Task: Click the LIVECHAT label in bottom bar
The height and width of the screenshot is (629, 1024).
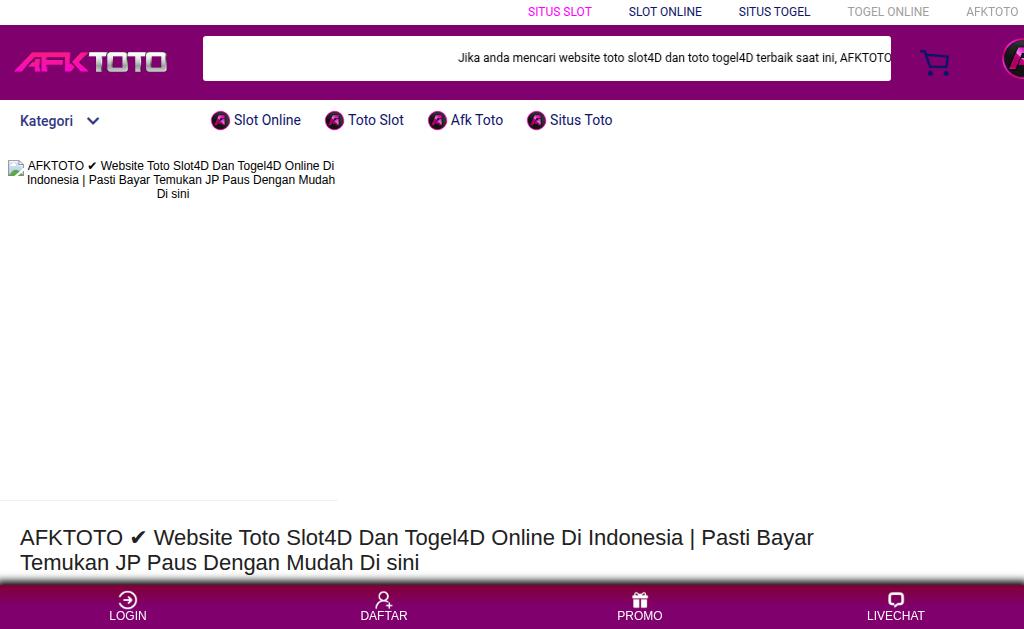Action: [896, 616]
